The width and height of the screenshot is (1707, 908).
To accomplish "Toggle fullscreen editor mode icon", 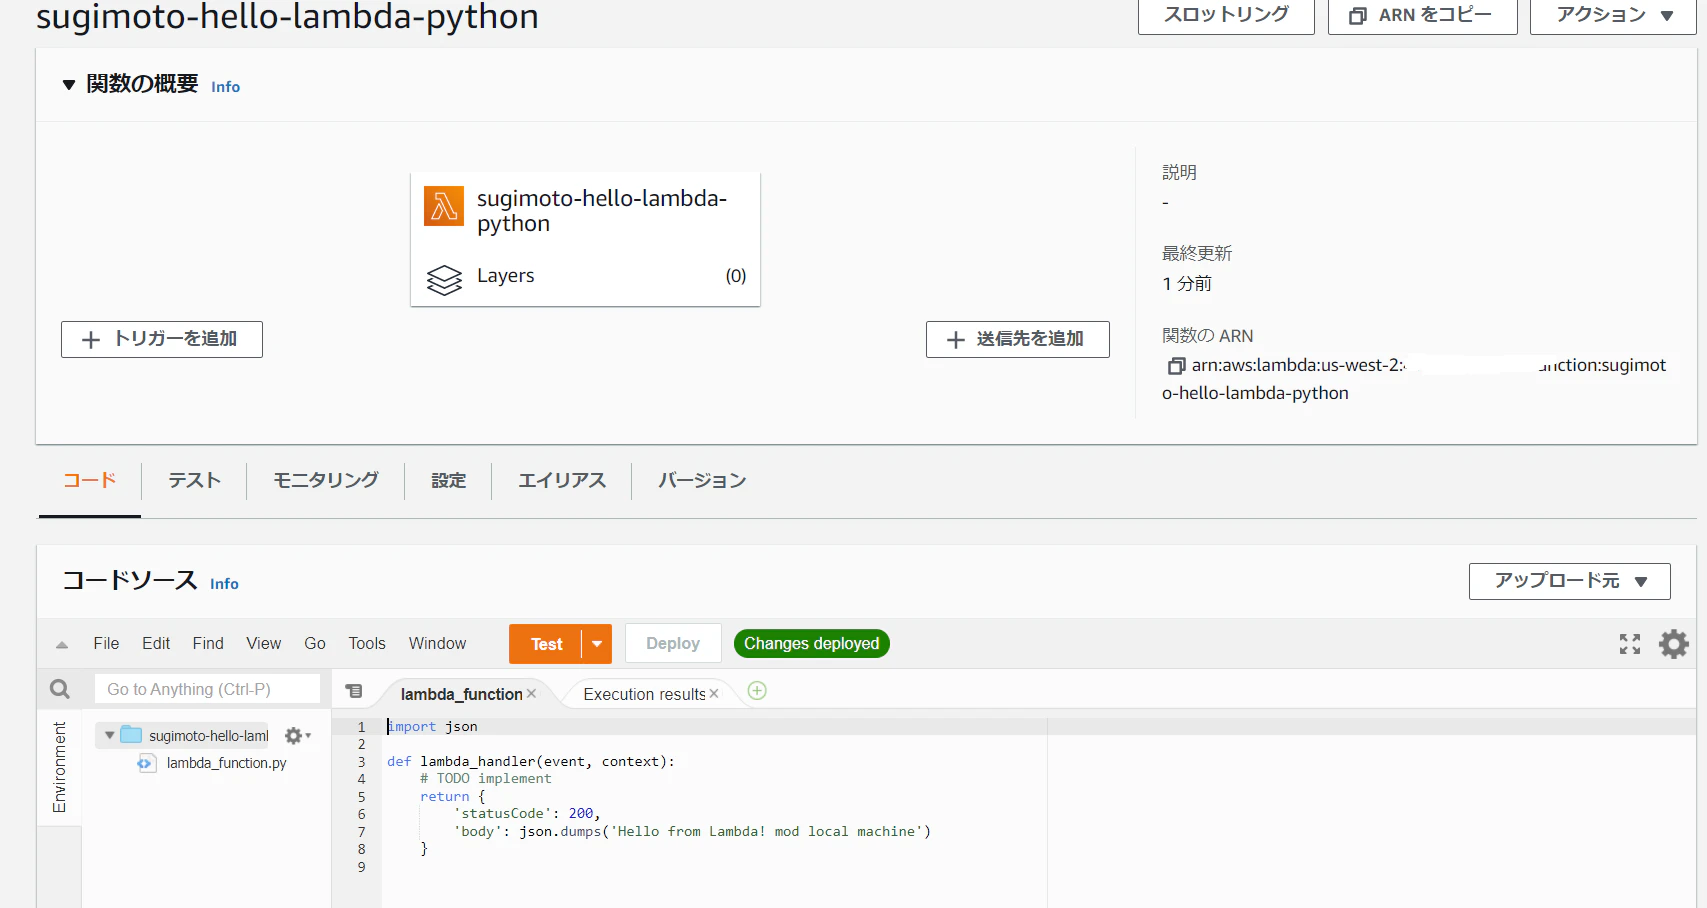I will point(1630,644).
